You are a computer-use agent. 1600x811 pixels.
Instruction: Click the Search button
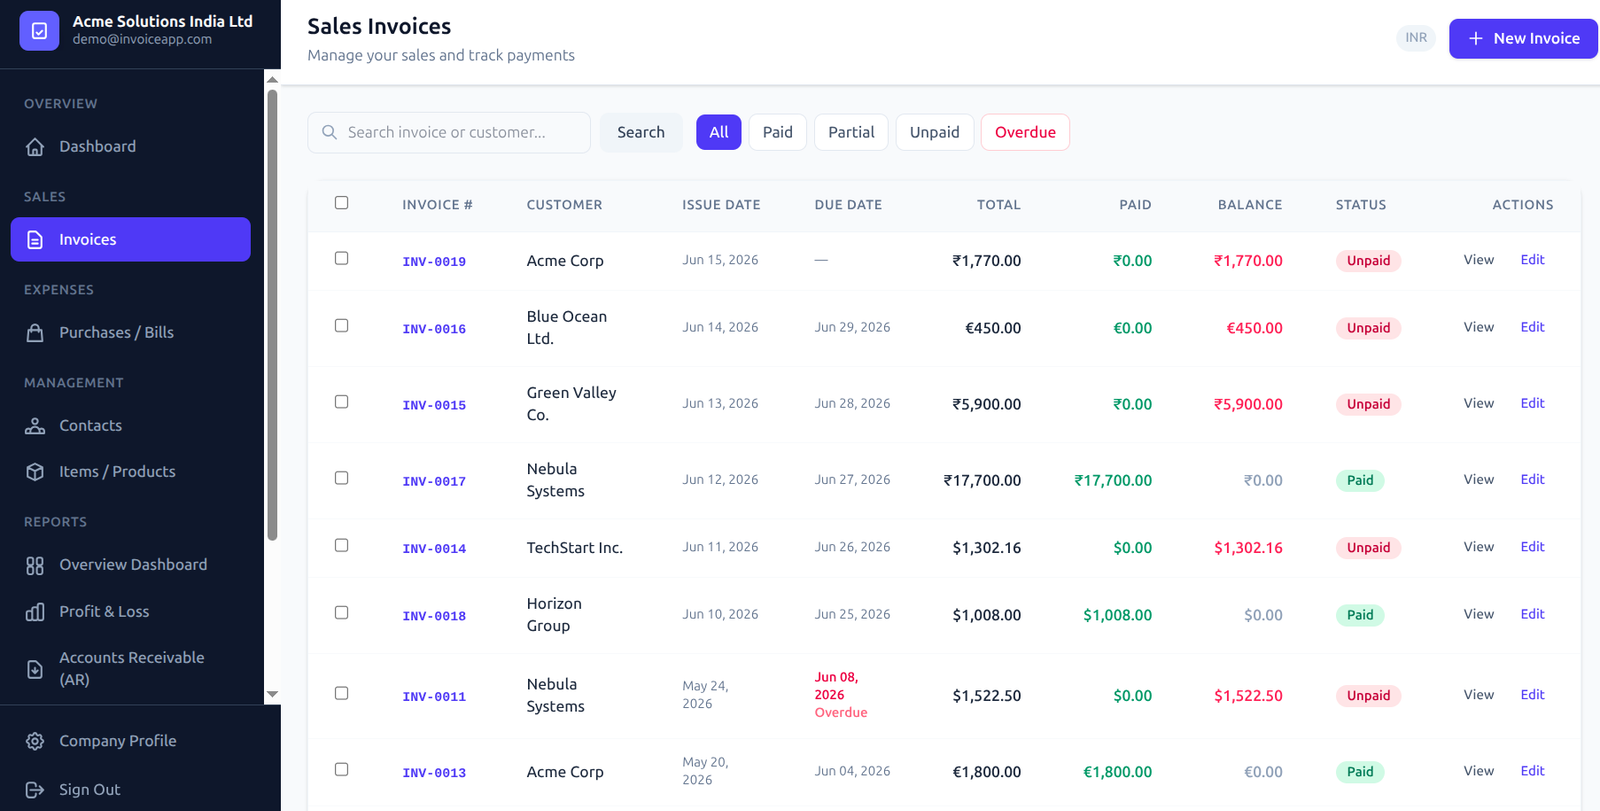[x=641, y=132]
